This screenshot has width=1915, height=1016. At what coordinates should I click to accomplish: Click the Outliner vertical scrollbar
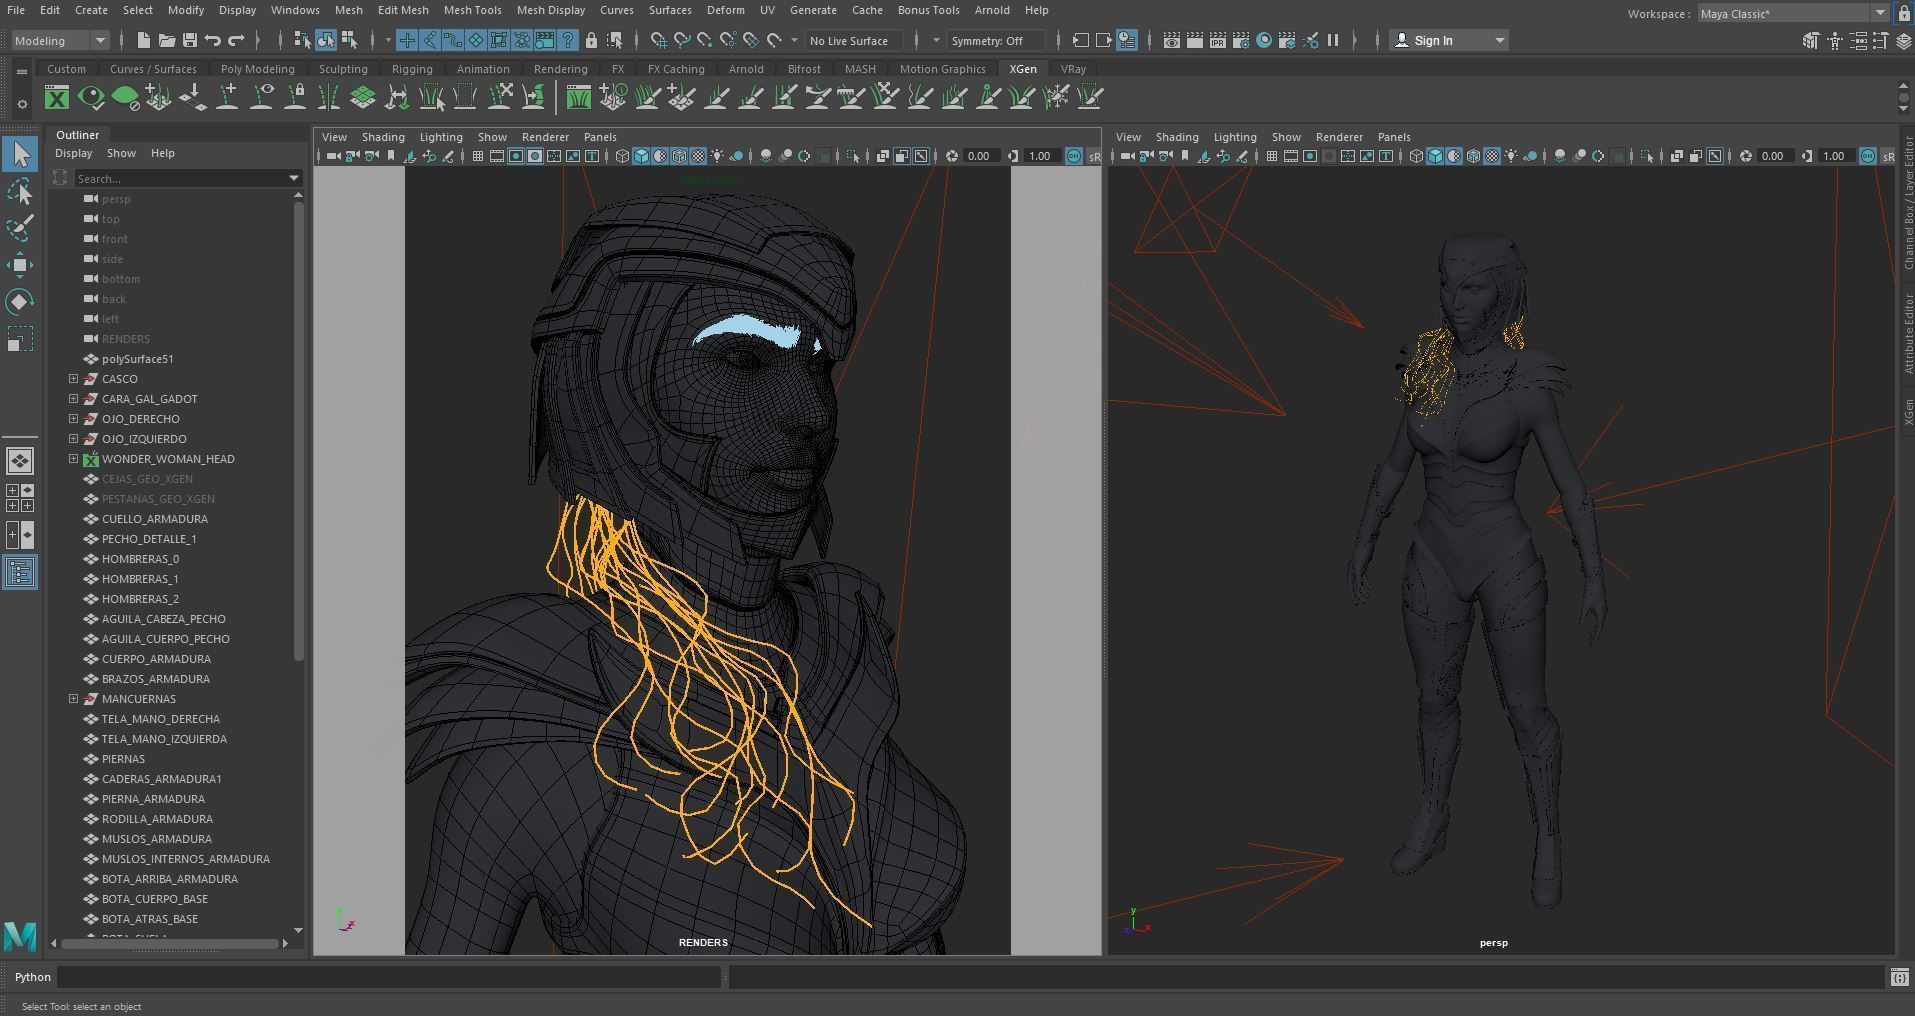[298, 430]
